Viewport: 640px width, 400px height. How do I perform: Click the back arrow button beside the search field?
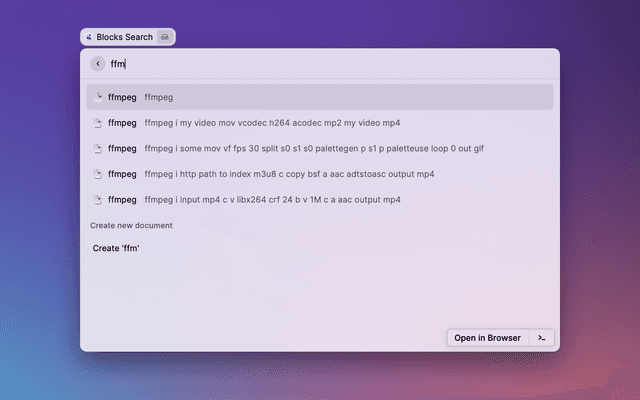(x=98, y=64)
